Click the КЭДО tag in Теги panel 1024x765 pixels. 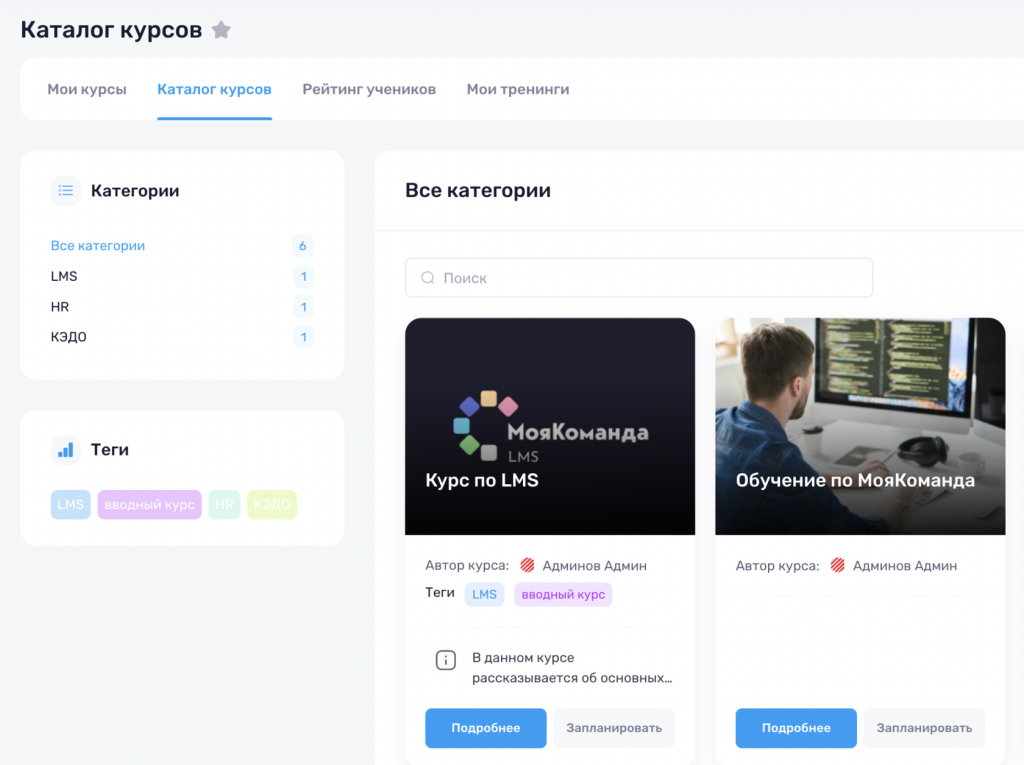[272, 504]
